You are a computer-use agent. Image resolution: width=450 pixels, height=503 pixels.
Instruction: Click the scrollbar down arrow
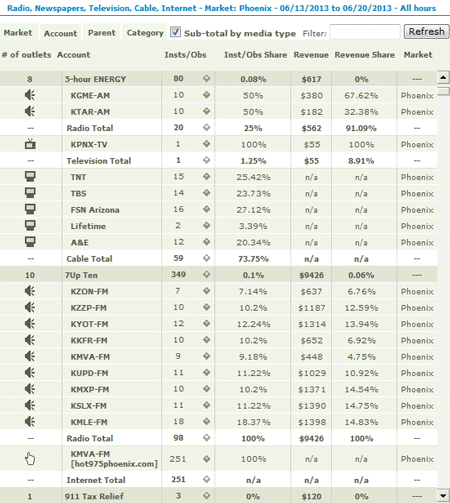click(443, 496)
